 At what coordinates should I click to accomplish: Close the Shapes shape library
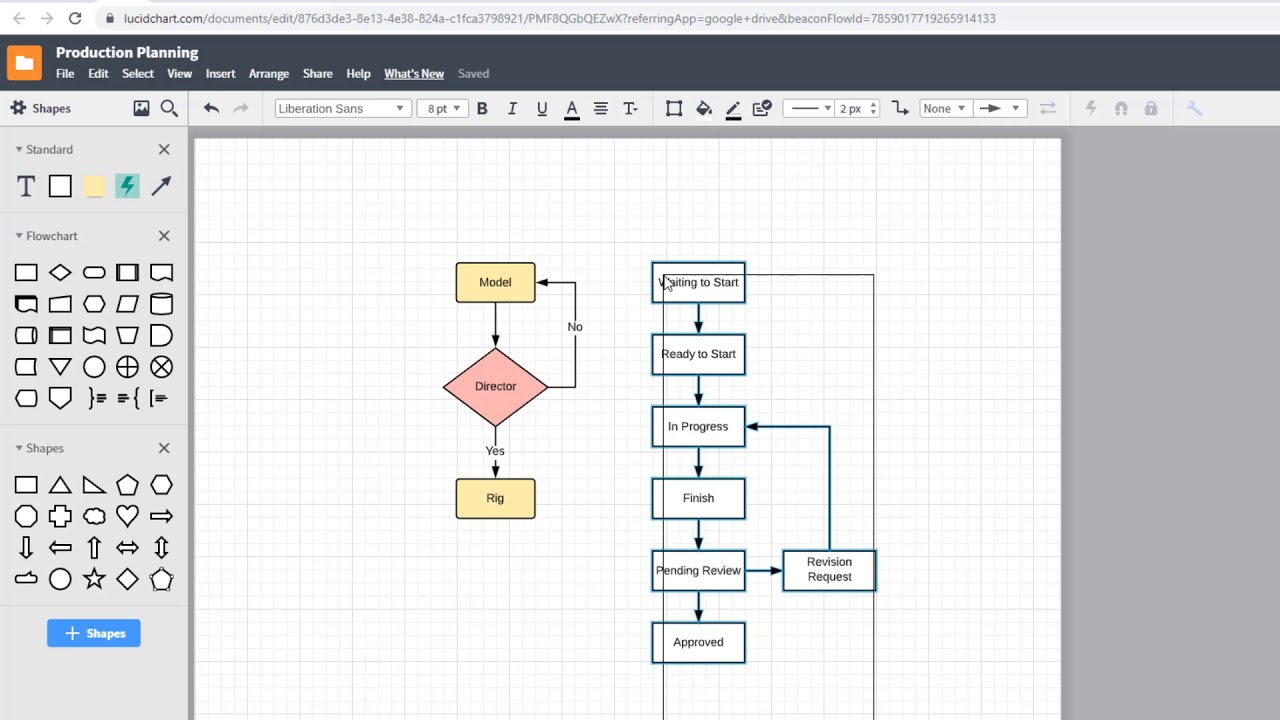point(164,448)
